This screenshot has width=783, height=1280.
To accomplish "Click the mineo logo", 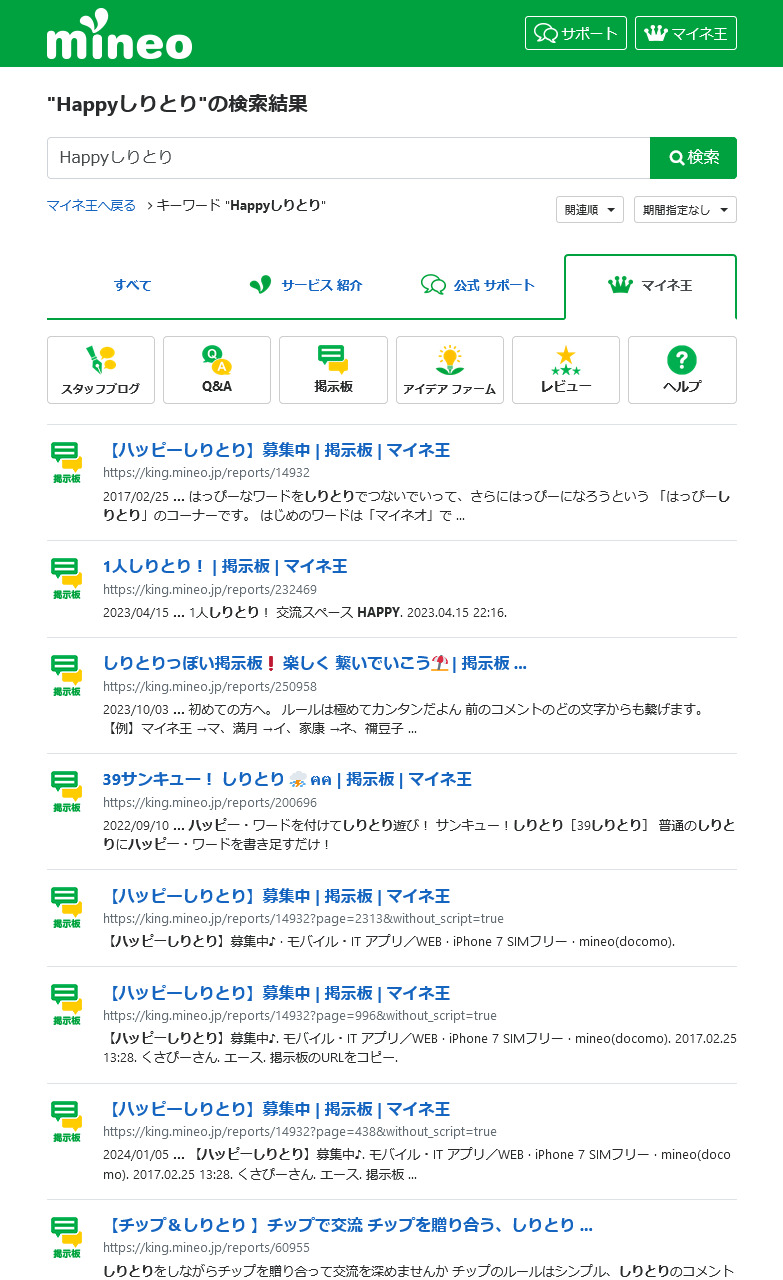I will pos(119,34).
